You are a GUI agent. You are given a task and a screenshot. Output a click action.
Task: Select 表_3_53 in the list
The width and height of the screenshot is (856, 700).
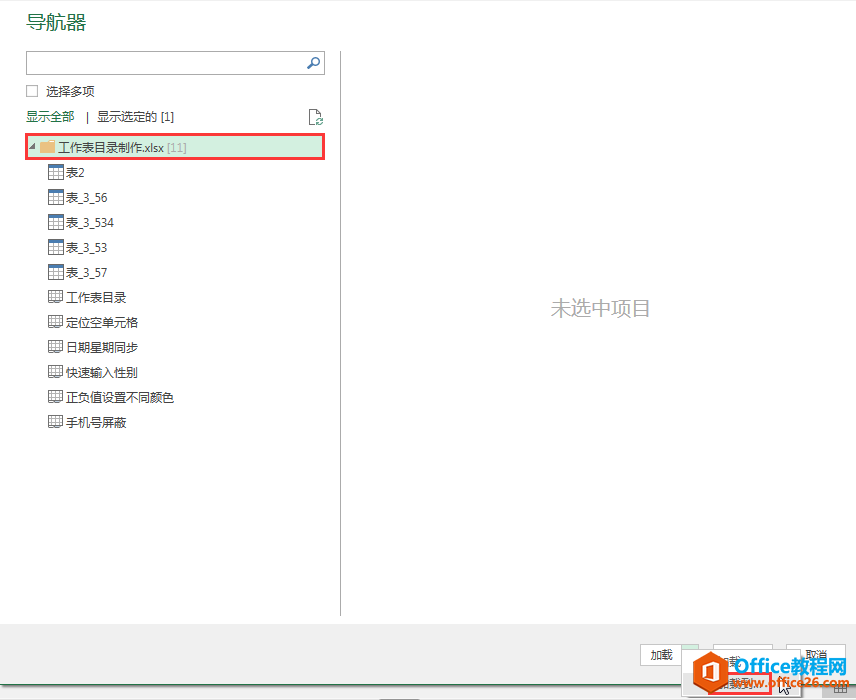click(x=78, y=247)
